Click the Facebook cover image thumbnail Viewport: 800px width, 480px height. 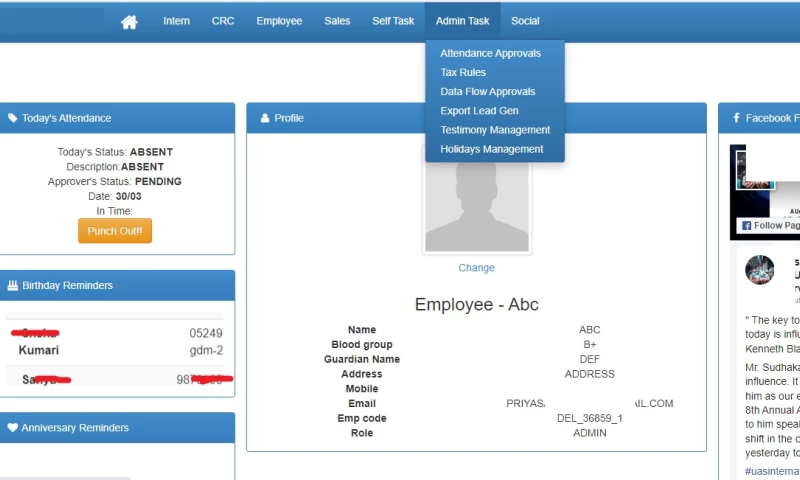[x=755, y=171]
